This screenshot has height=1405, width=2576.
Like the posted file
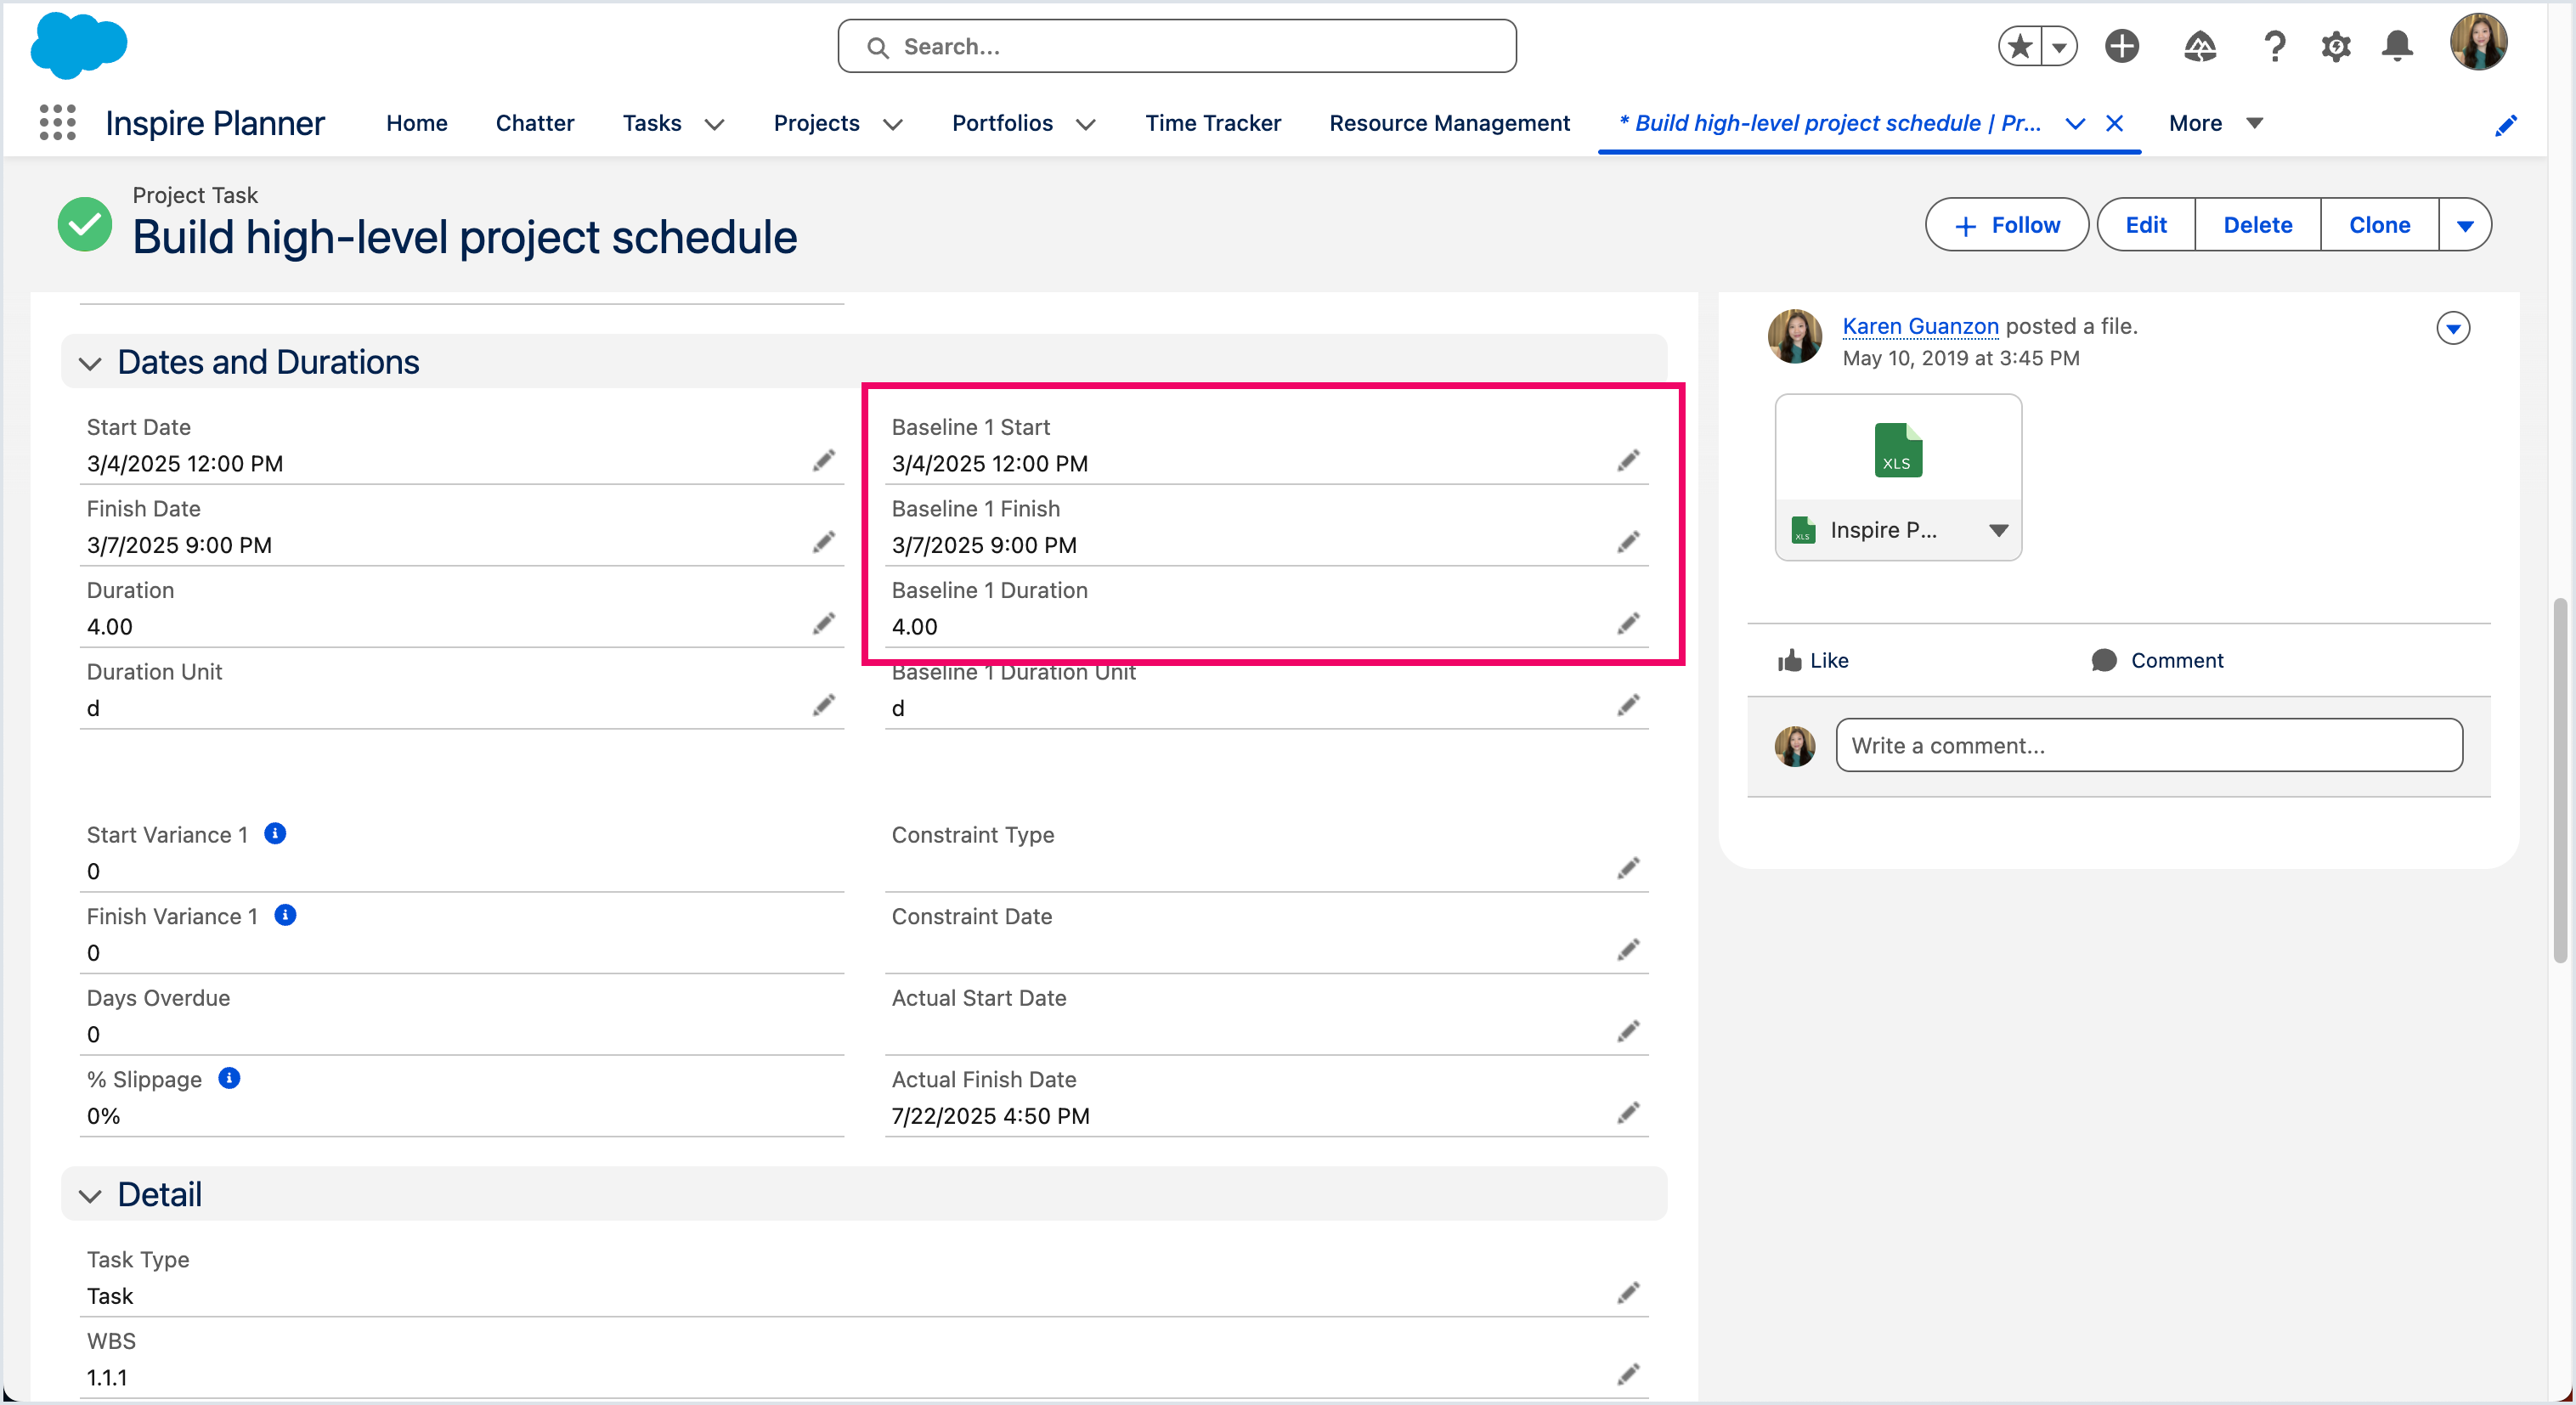(x=1813, y=660)
